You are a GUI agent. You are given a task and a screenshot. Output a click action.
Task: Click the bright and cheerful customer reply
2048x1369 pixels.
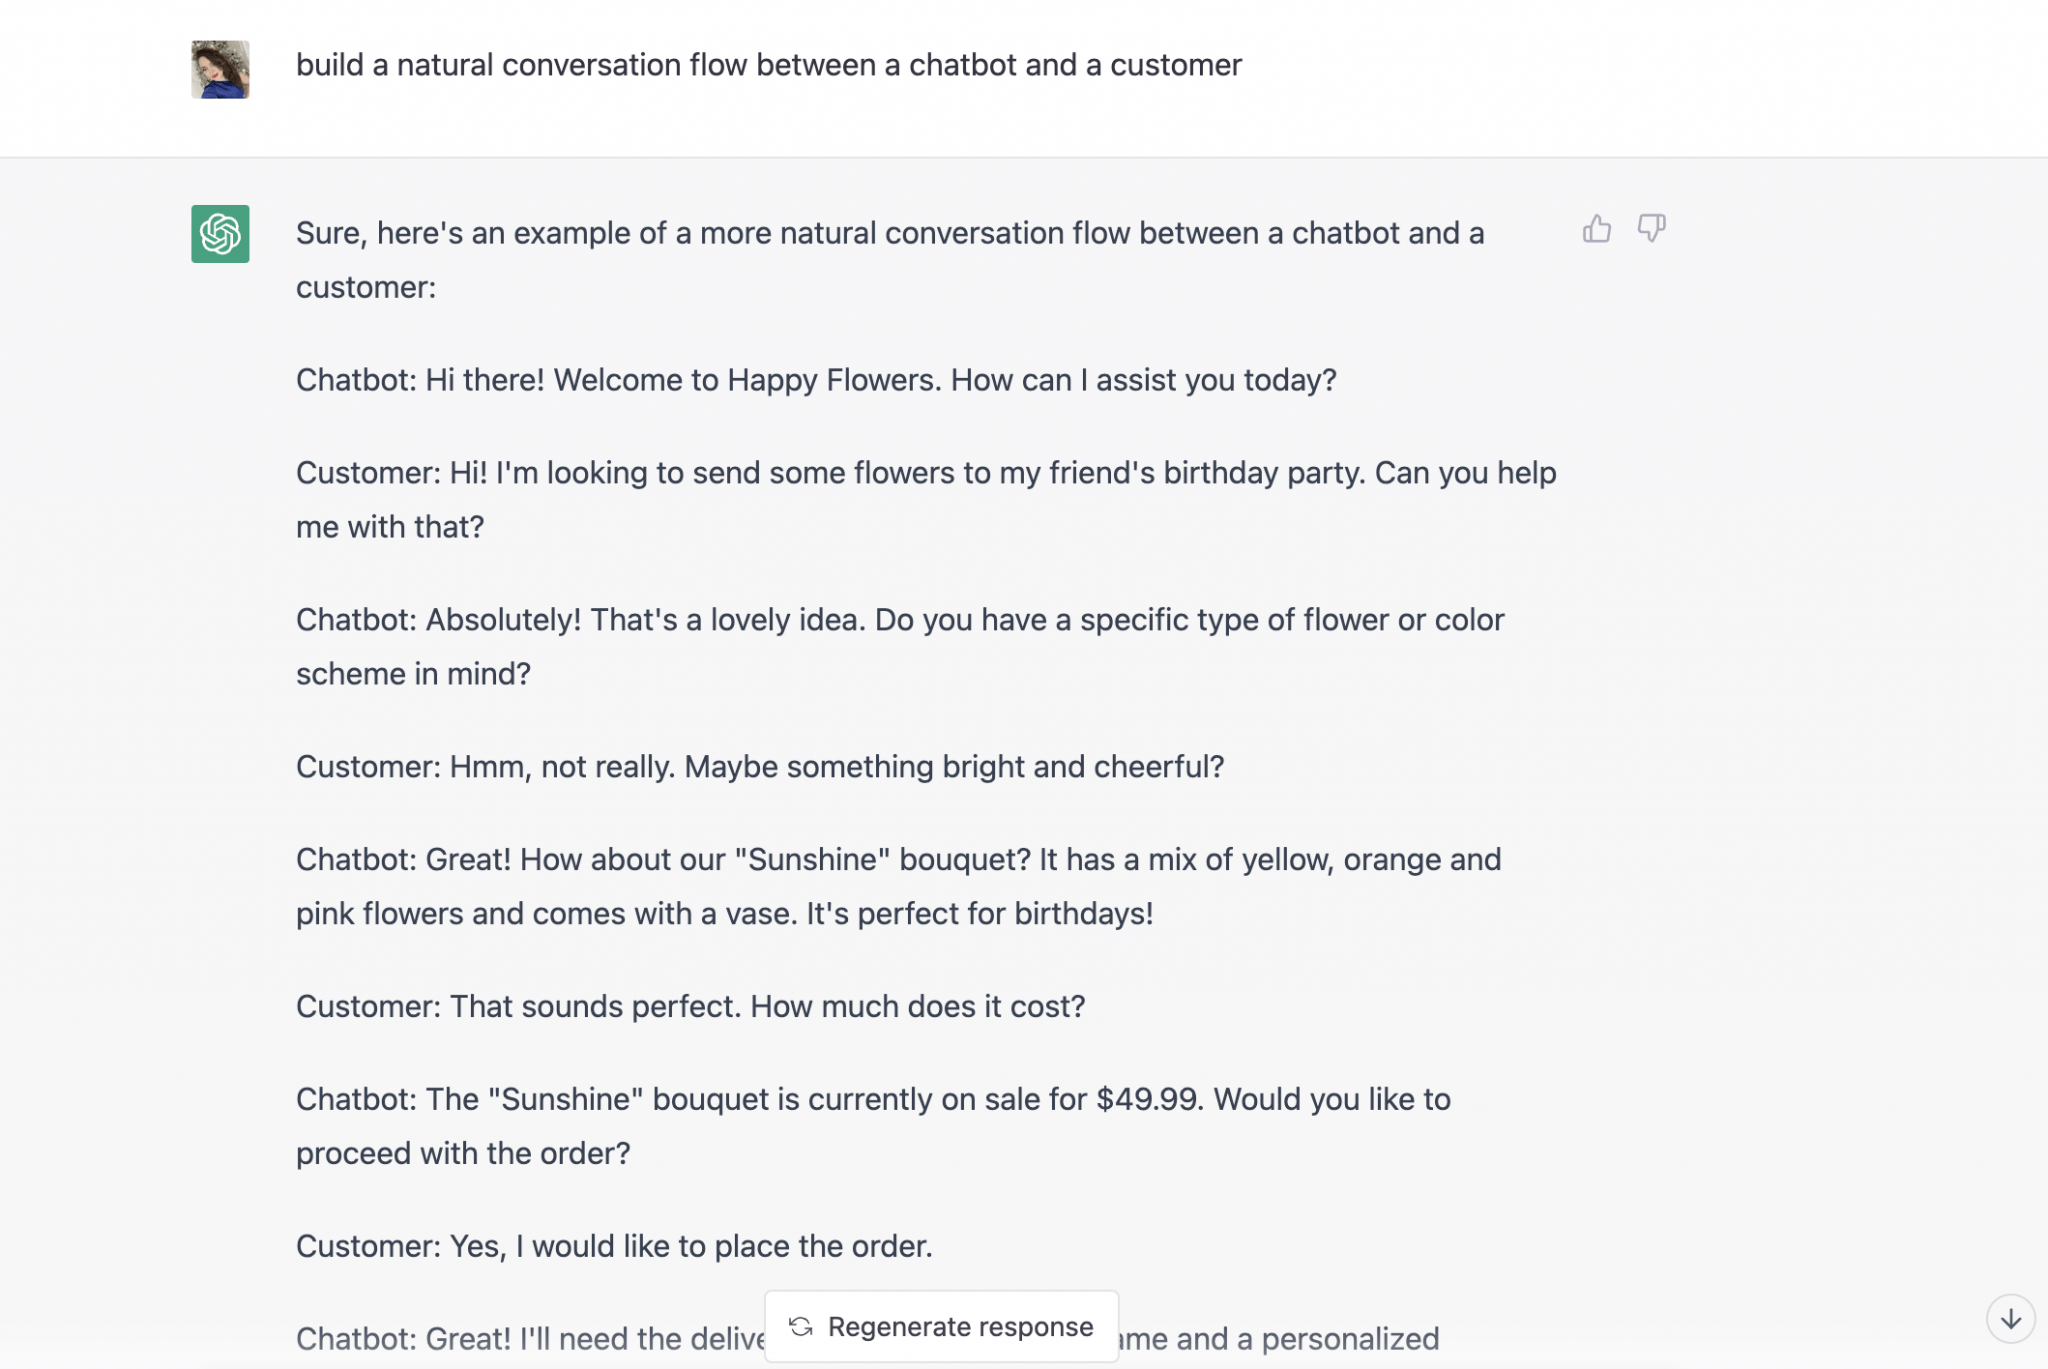760,766
